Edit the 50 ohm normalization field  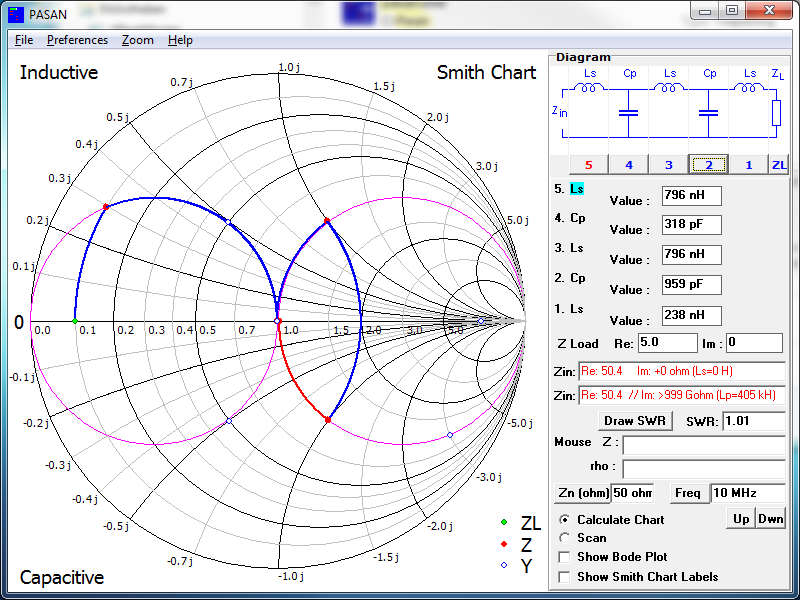click(x=633, y=493)
